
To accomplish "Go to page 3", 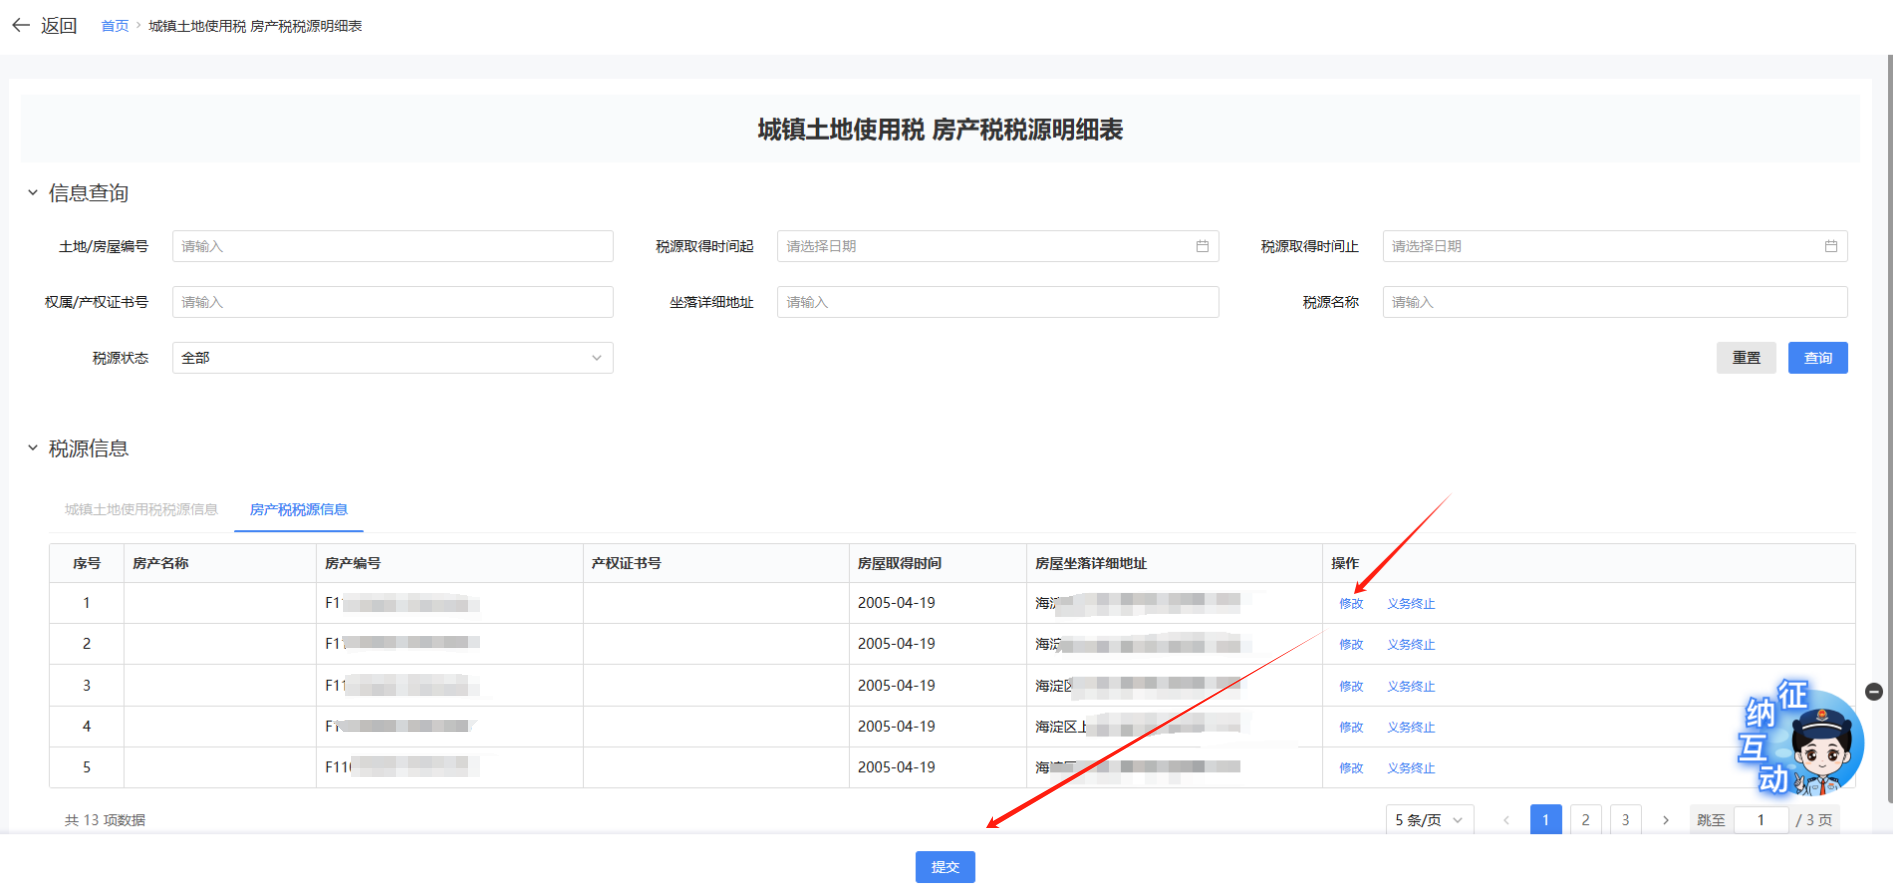I will 1625,820.
